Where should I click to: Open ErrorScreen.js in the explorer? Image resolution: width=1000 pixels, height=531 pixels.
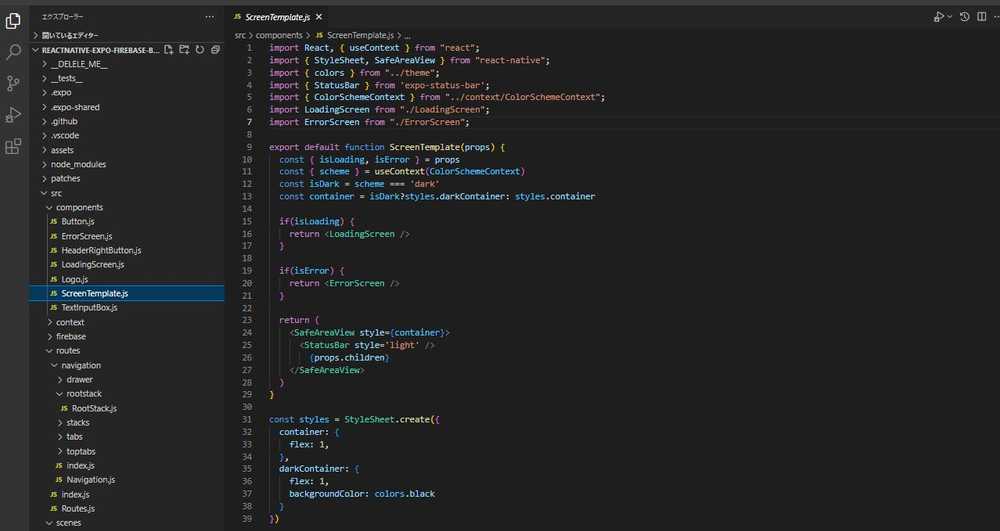coord(128,236)
